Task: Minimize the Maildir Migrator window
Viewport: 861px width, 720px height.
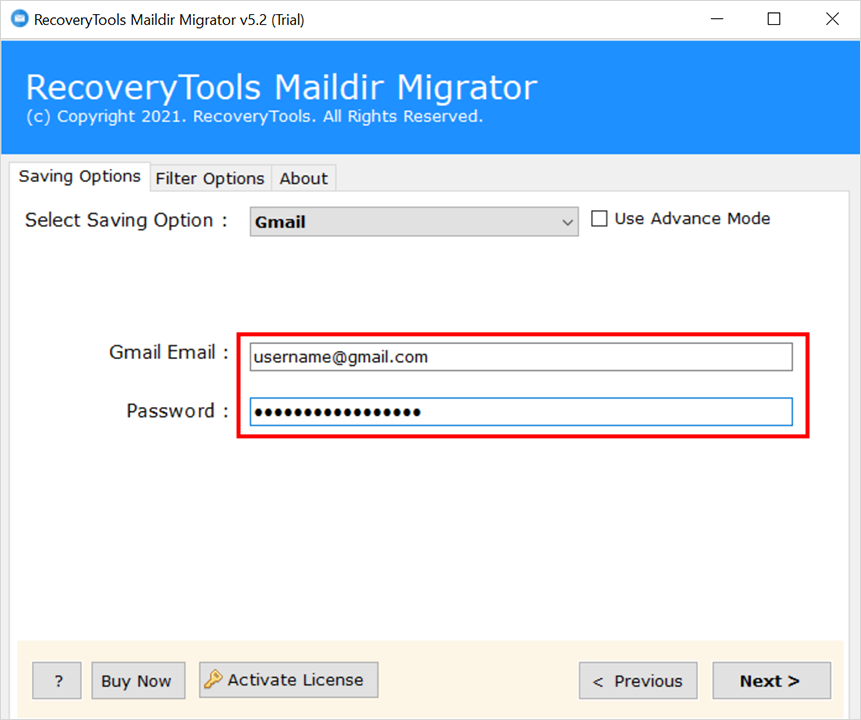Action: coord(717,19)
